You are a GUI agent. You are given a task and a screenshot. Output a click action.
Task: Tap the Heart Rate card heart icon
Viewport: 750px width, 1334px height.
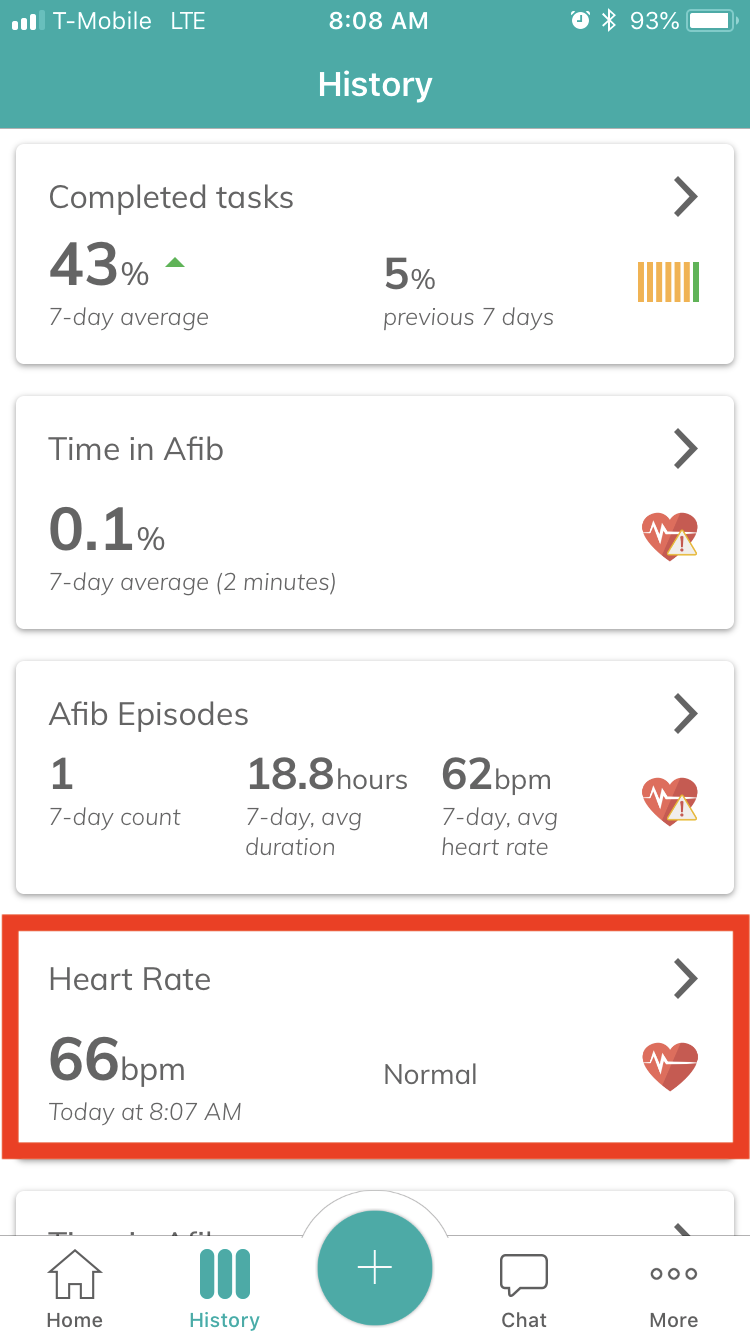coord(670,1065)
